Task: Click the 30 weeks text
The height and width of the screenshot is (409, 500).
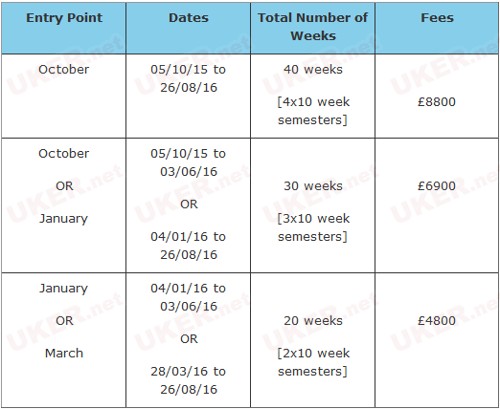Action: point(313,186)
